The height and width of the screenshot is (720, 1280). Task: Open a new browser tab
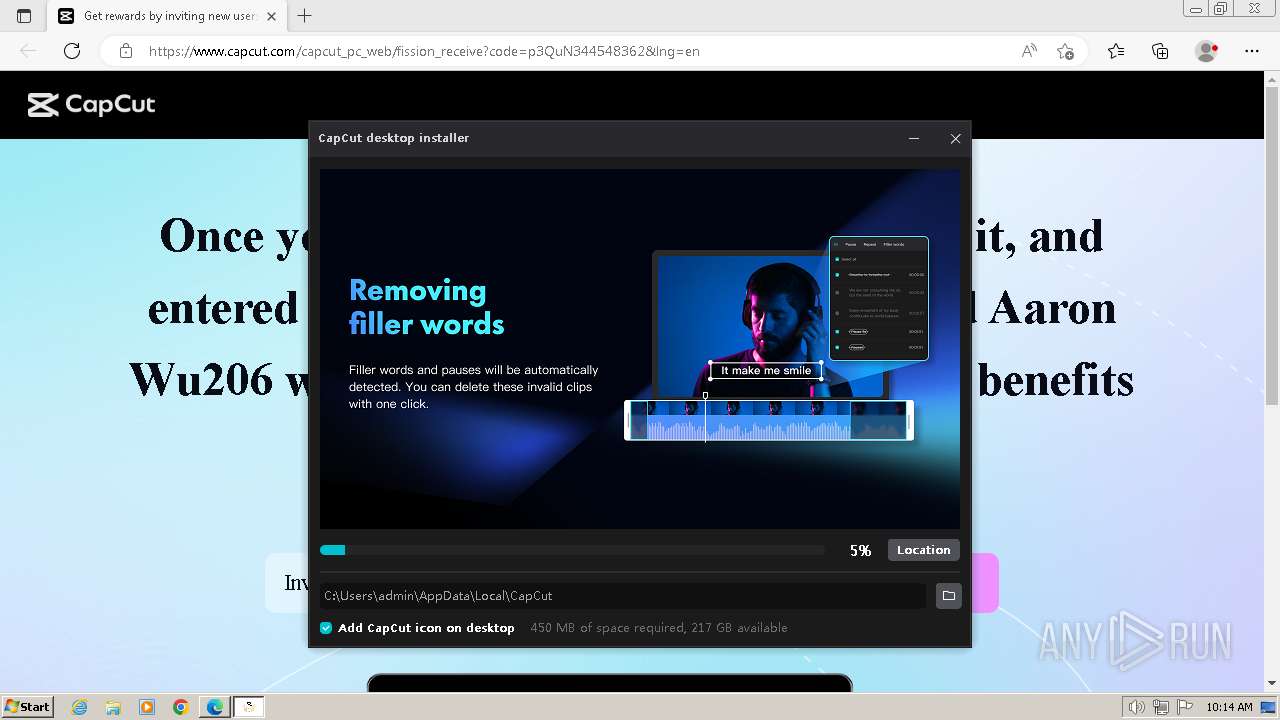pyautogui.click(x=305, y=16)
